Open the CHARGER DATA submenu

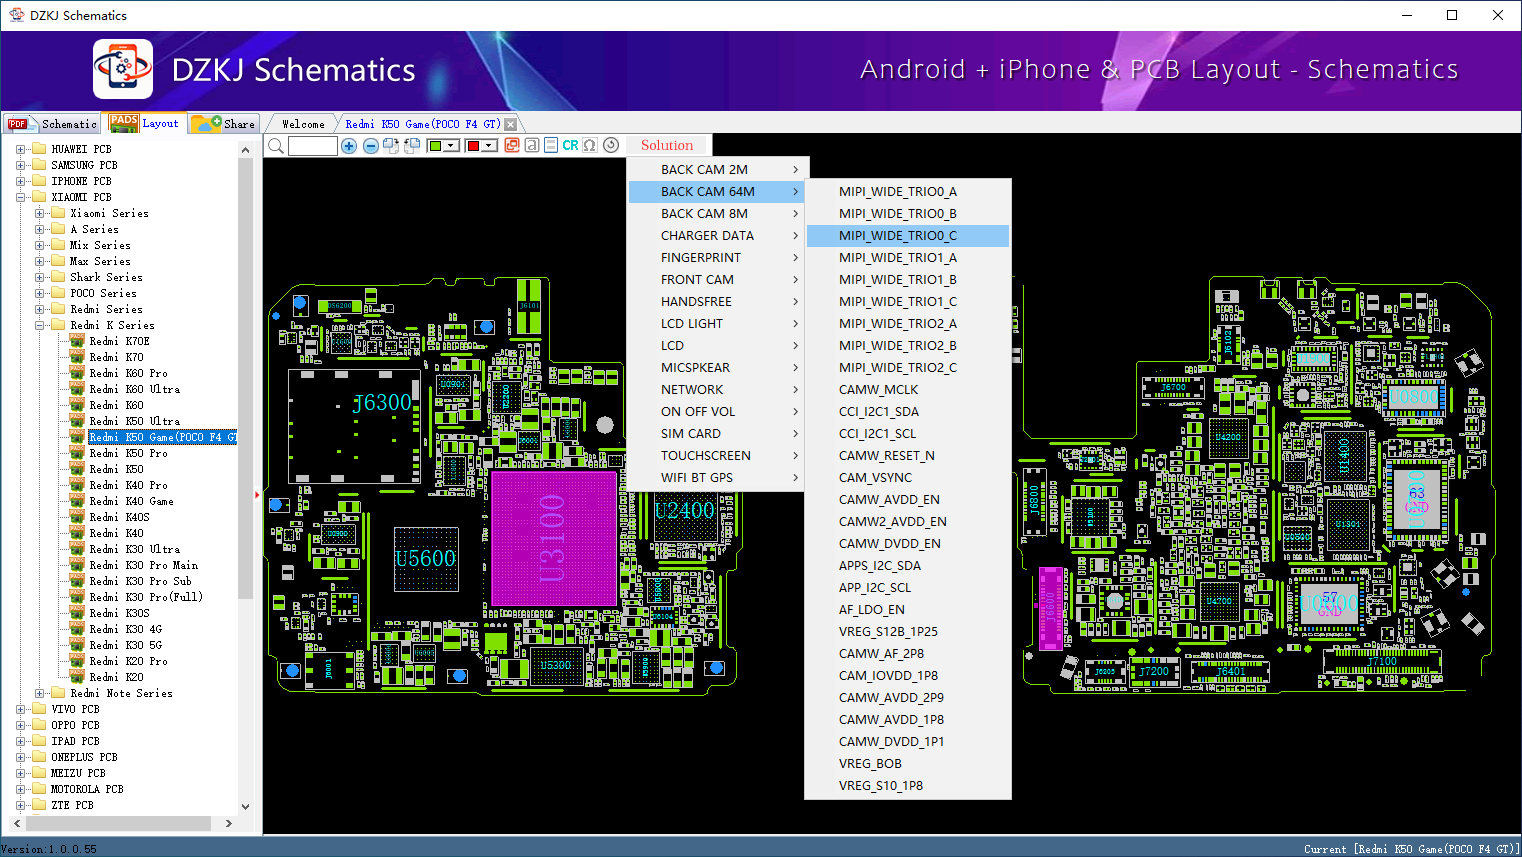[x=707, y=236]
